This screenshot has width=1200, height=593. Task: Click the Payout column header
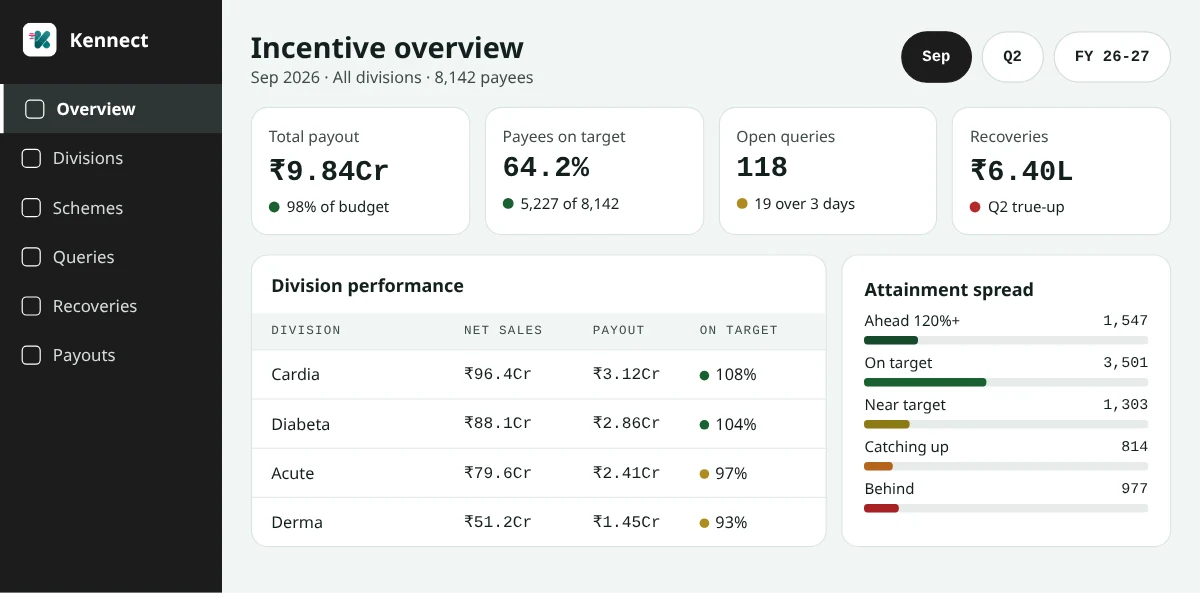pos(619,330)
